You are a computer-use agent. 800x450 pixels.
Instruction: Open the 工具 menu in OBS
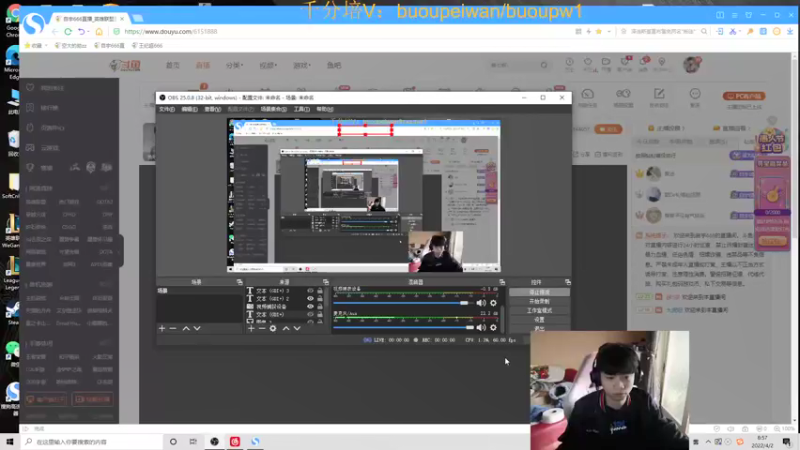click(302, 109)
